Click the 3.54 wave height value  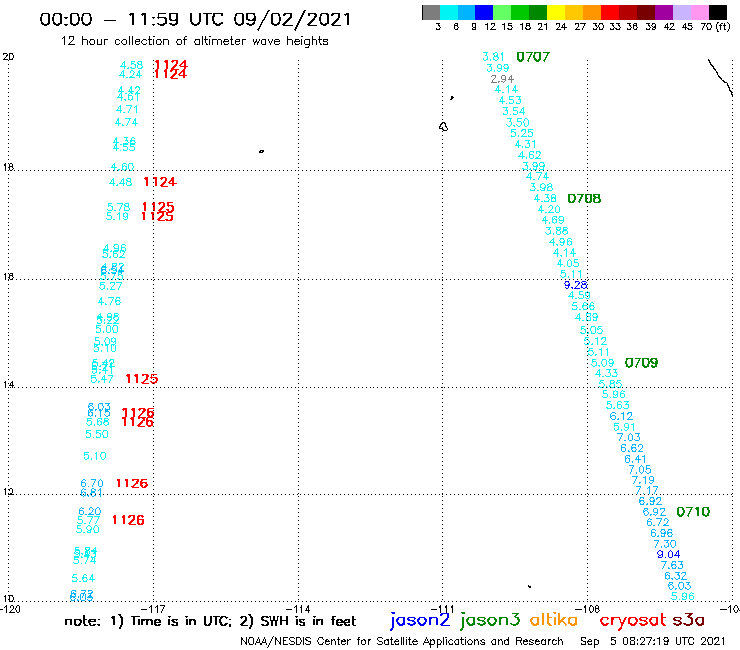coord(513,111)
